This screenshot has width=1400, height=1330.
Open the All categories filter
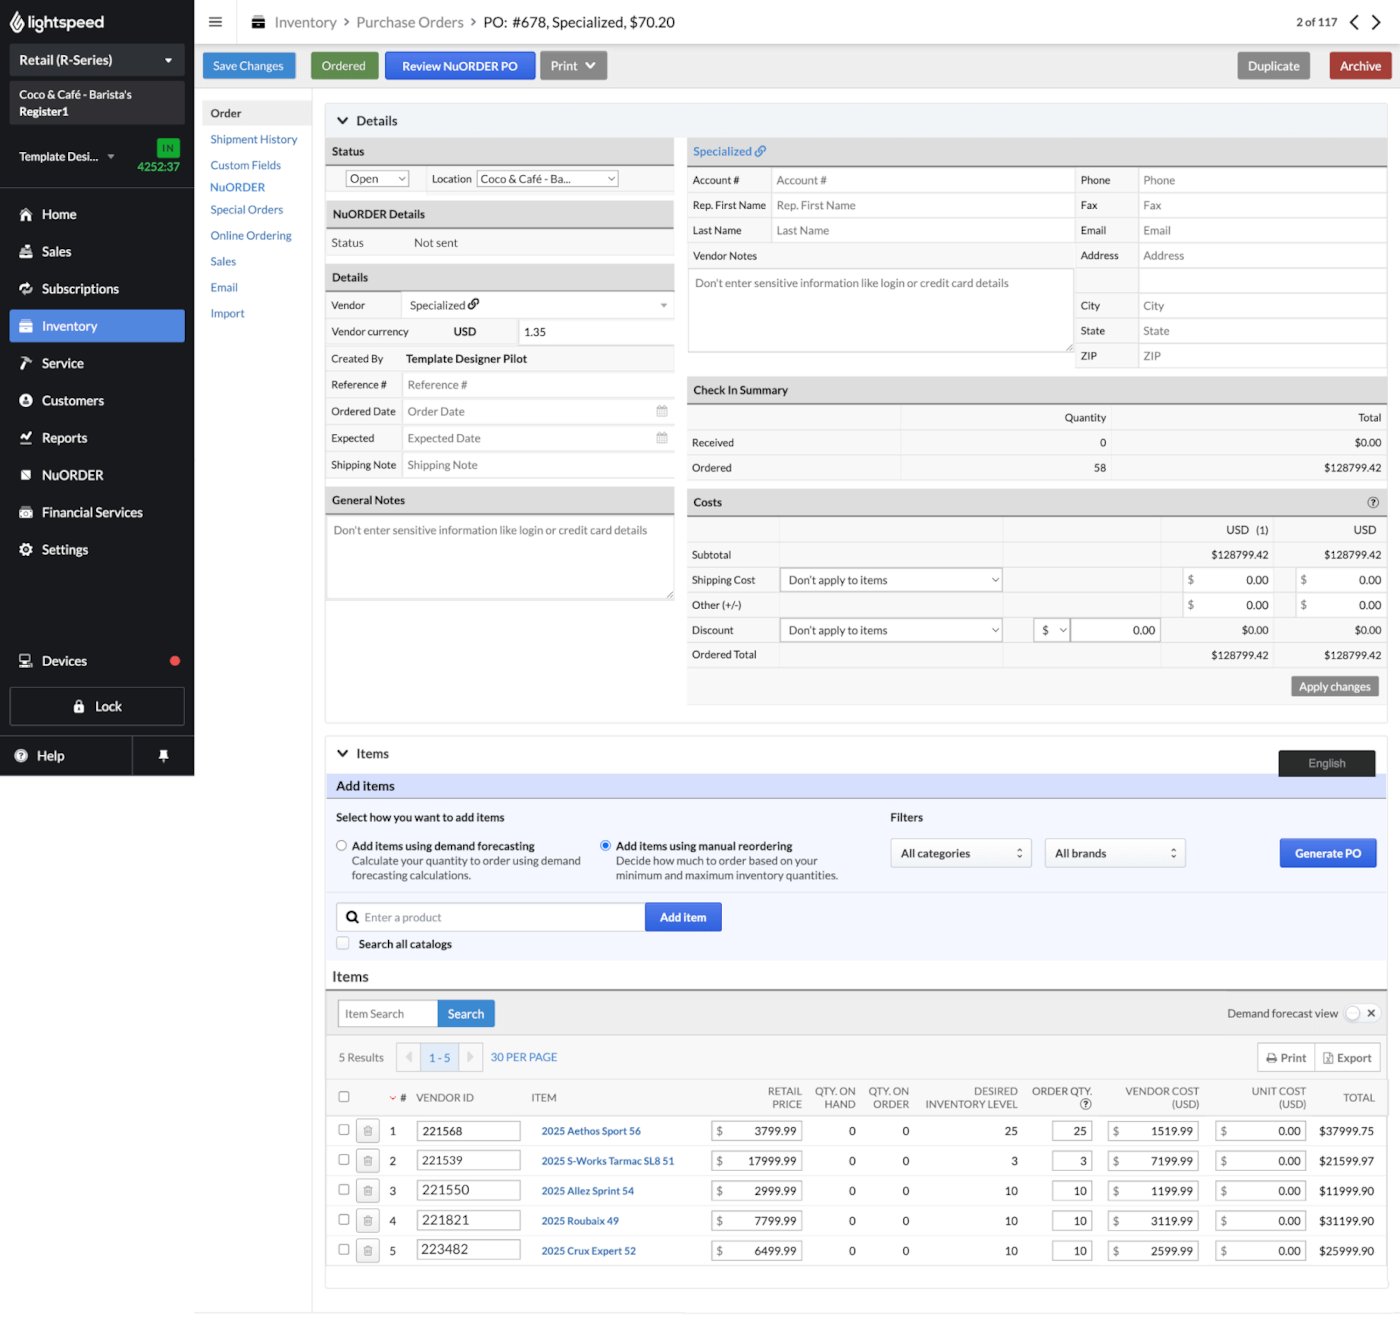pyautogui.click(x=961, y=853)
